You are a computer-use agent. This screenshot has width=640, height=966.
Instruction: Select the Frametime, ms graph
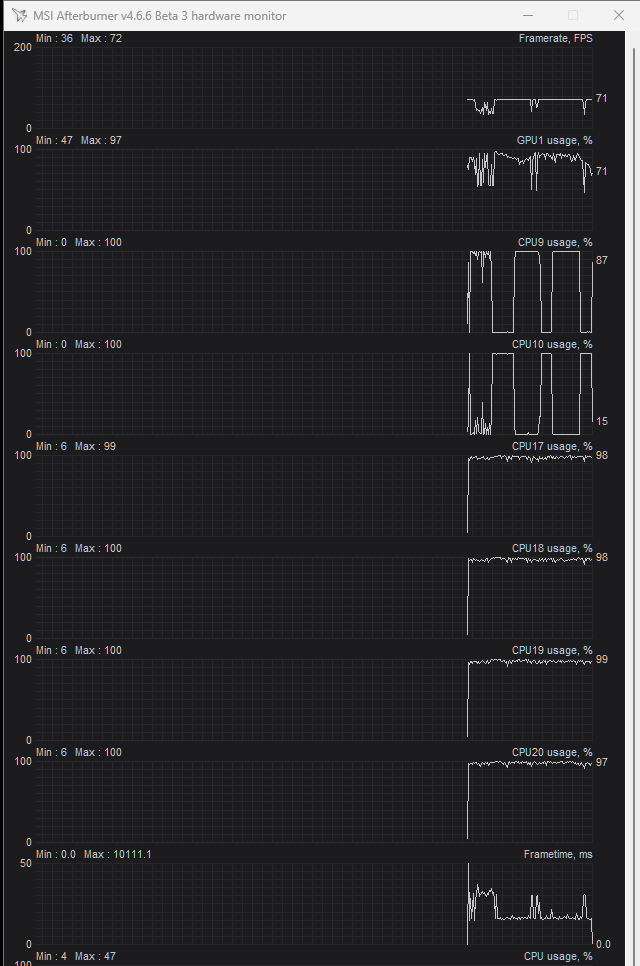pos(314,904)
